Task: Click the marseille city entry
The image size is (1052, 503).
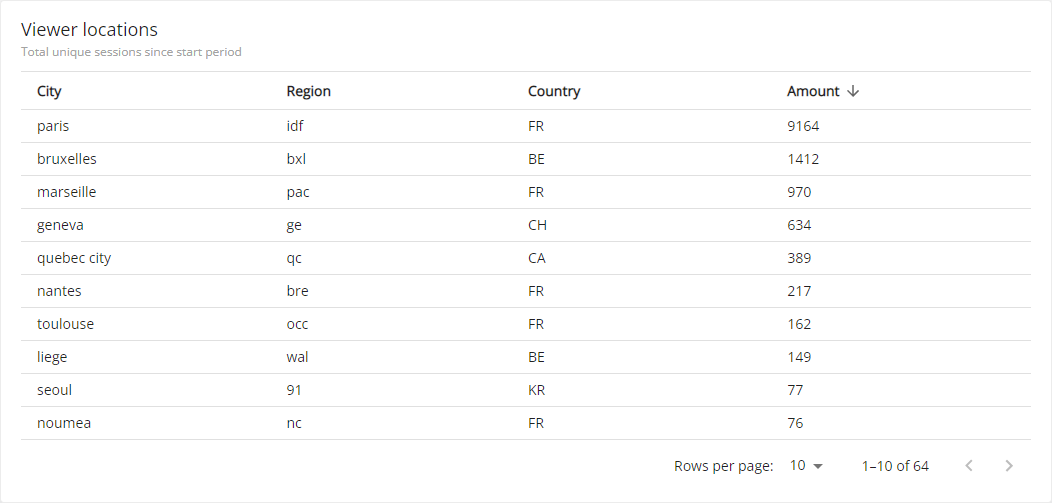Action: coord(66,192)
